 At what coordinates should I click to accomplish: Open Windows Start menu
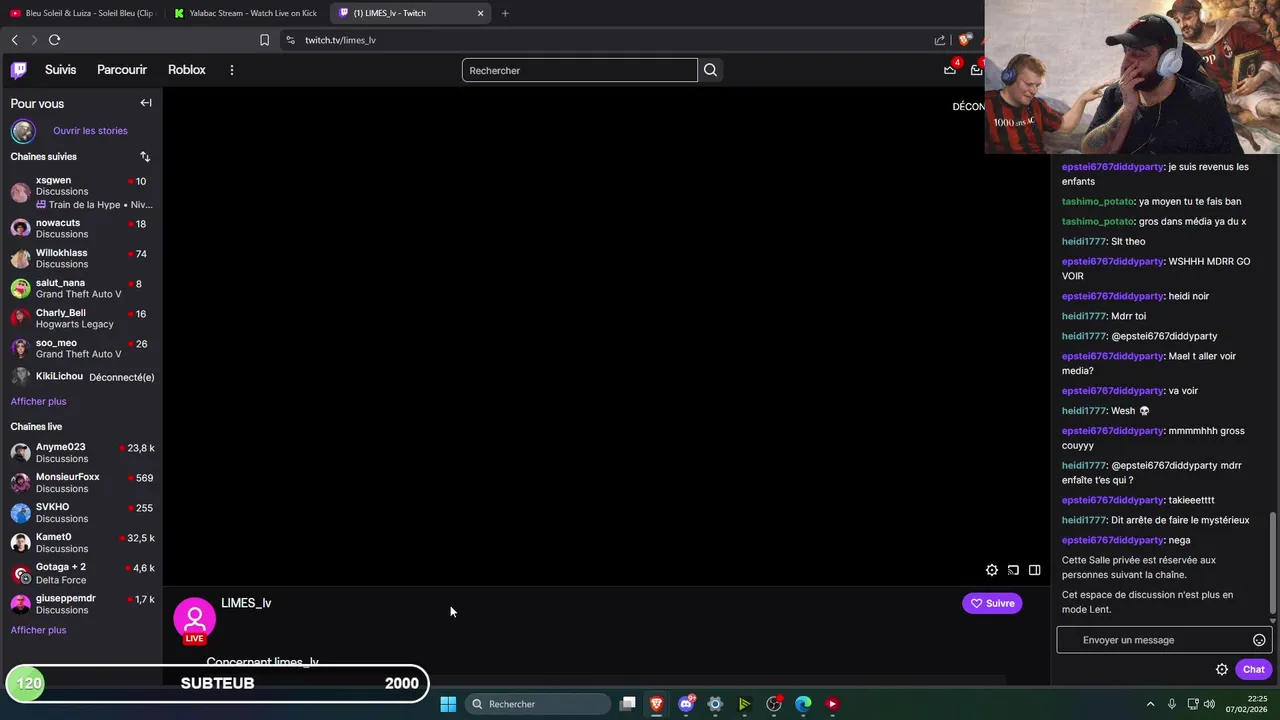pos(448,704)
